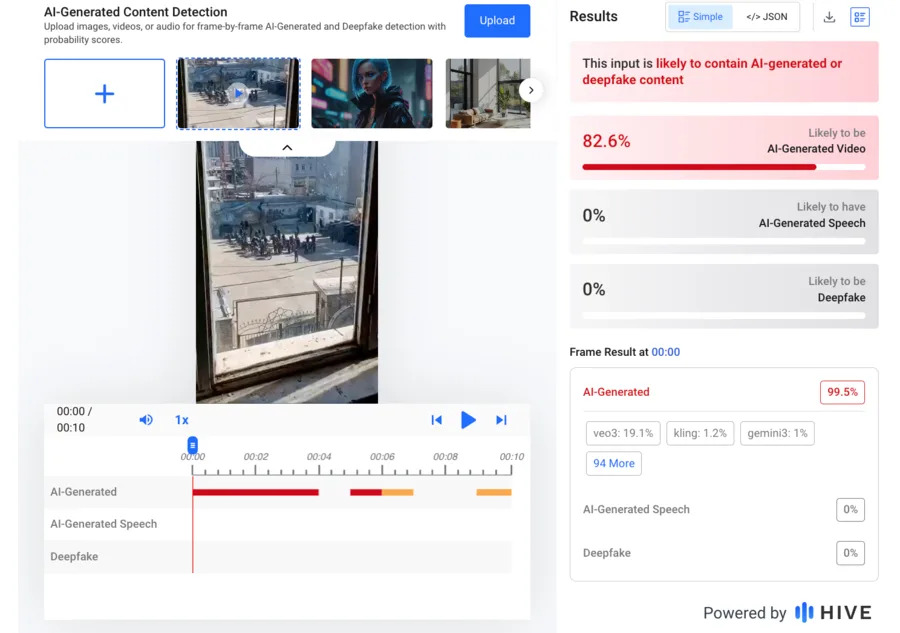Screen dimensions: 900x633
Task: Switch results view to JSON
Action: 765,17
